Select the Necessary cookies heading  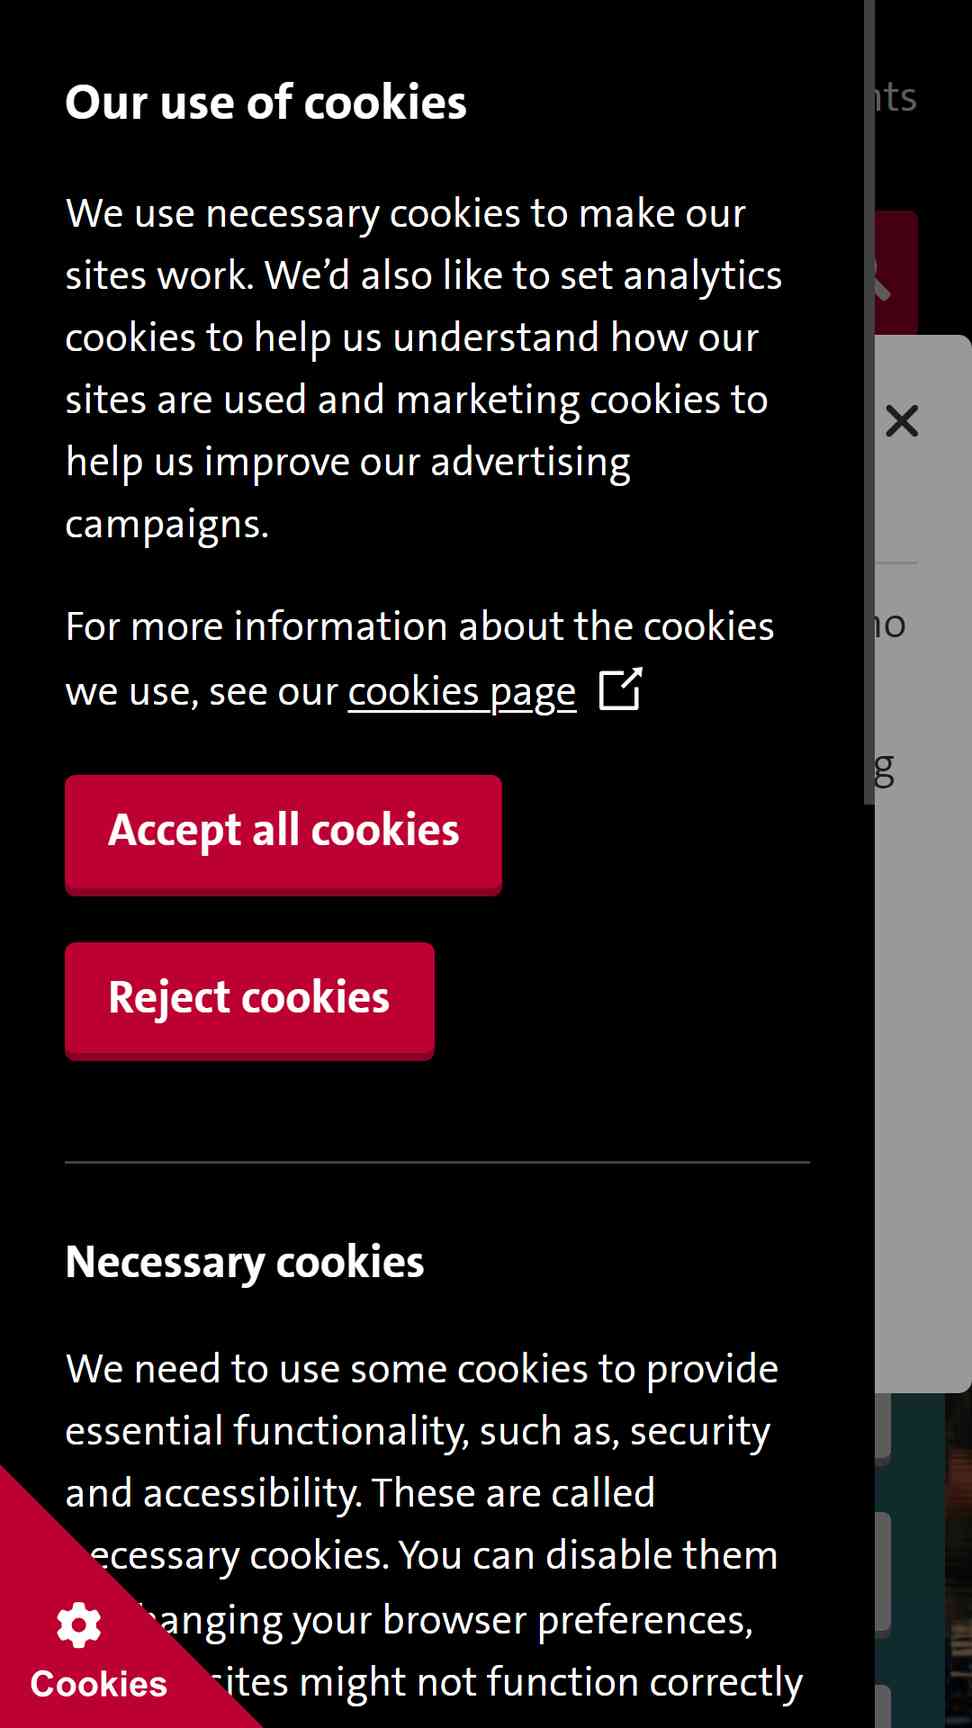click(x=245, y=1262)
